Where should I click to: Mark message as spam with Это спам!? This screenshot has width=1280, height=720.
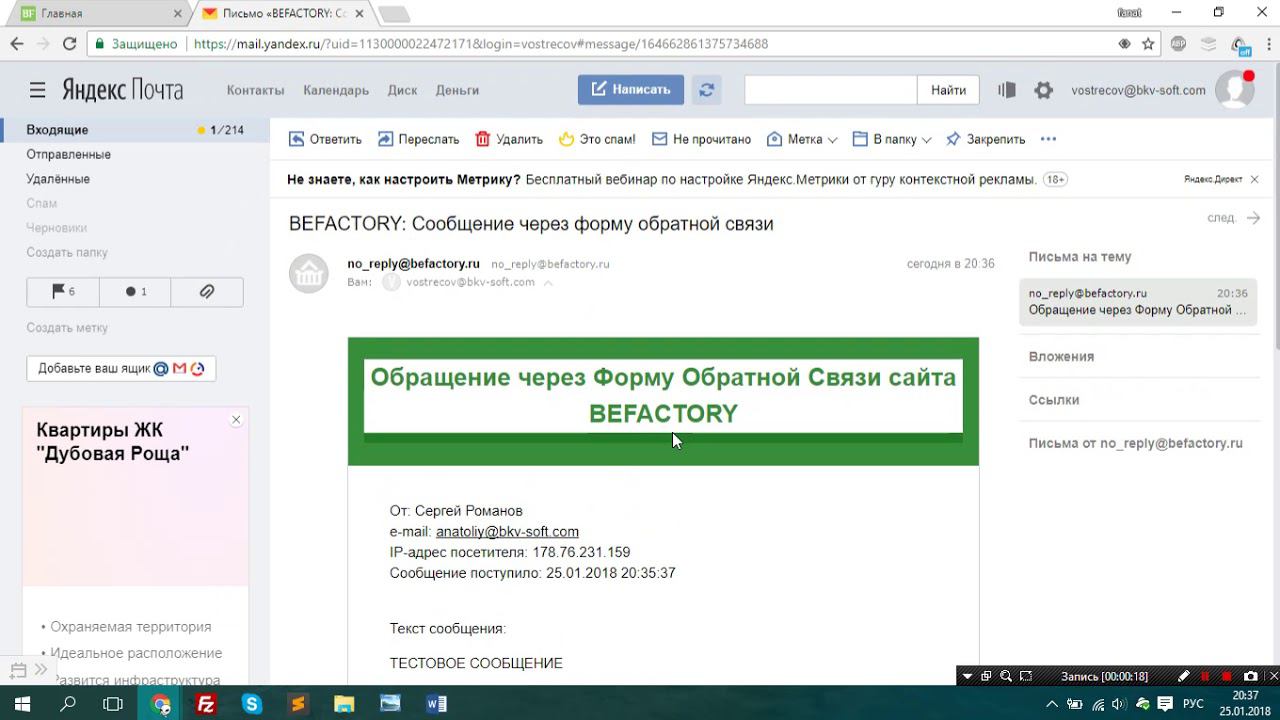coord(597,139)
